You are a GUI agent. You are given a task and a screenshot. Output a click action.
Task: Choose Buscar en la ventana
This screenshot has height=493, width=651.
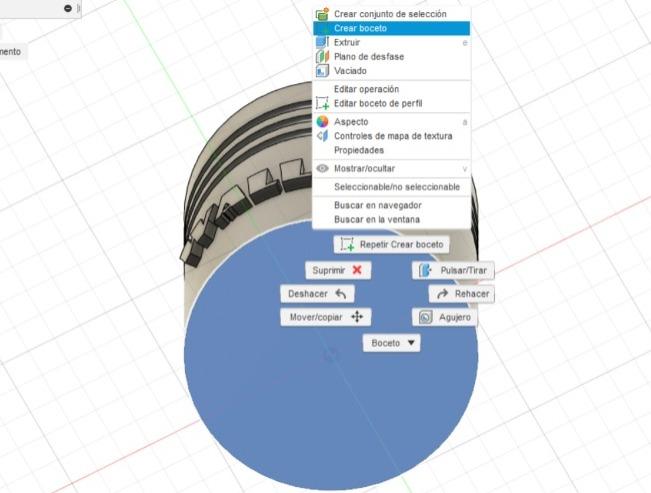392,219
